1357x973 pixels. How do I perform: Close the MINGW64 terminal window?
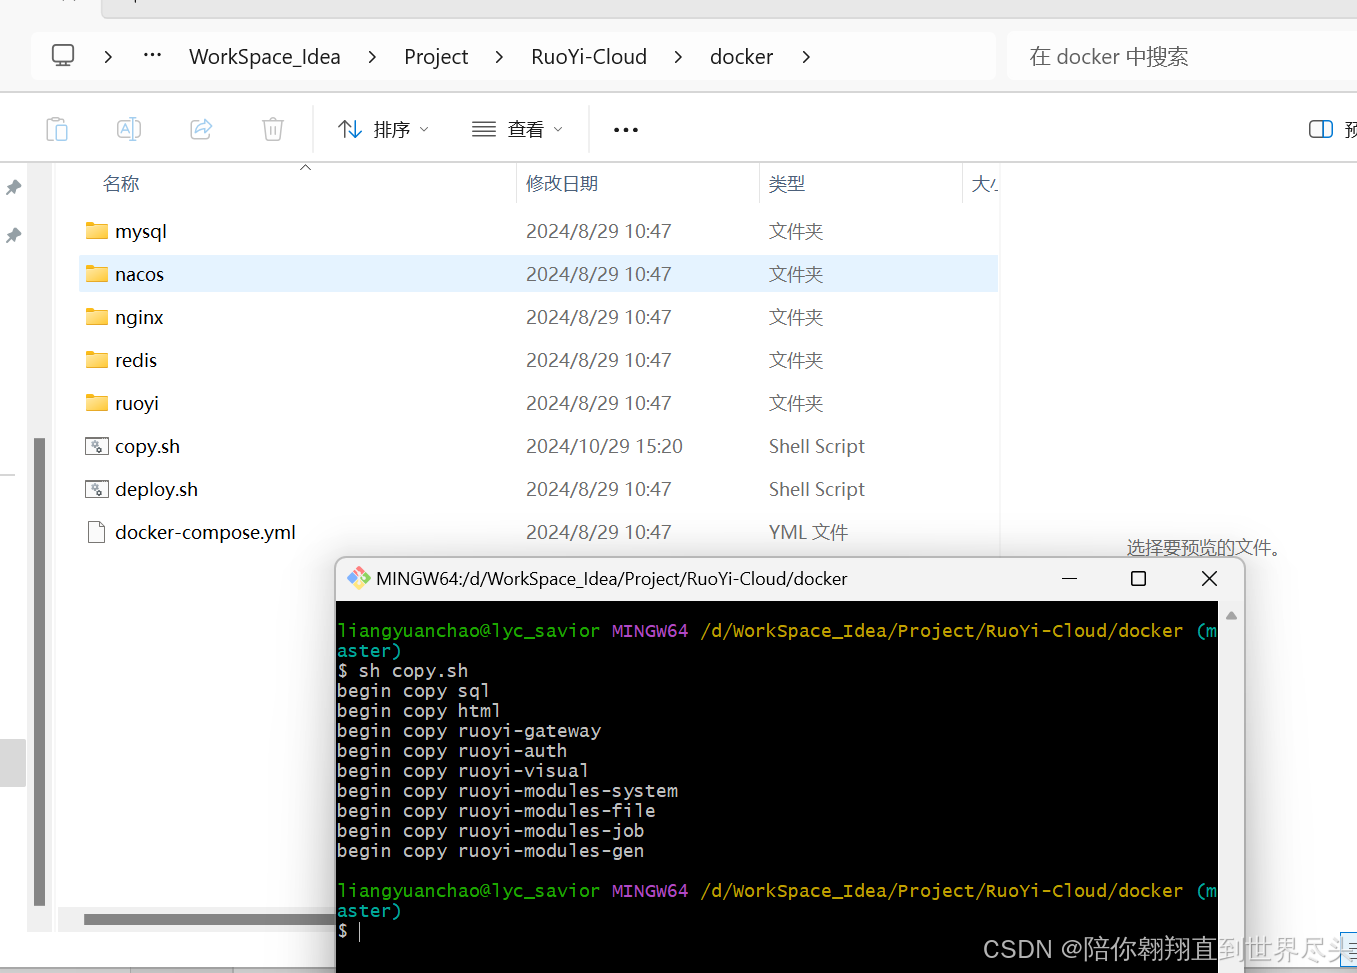[1209, 579]
